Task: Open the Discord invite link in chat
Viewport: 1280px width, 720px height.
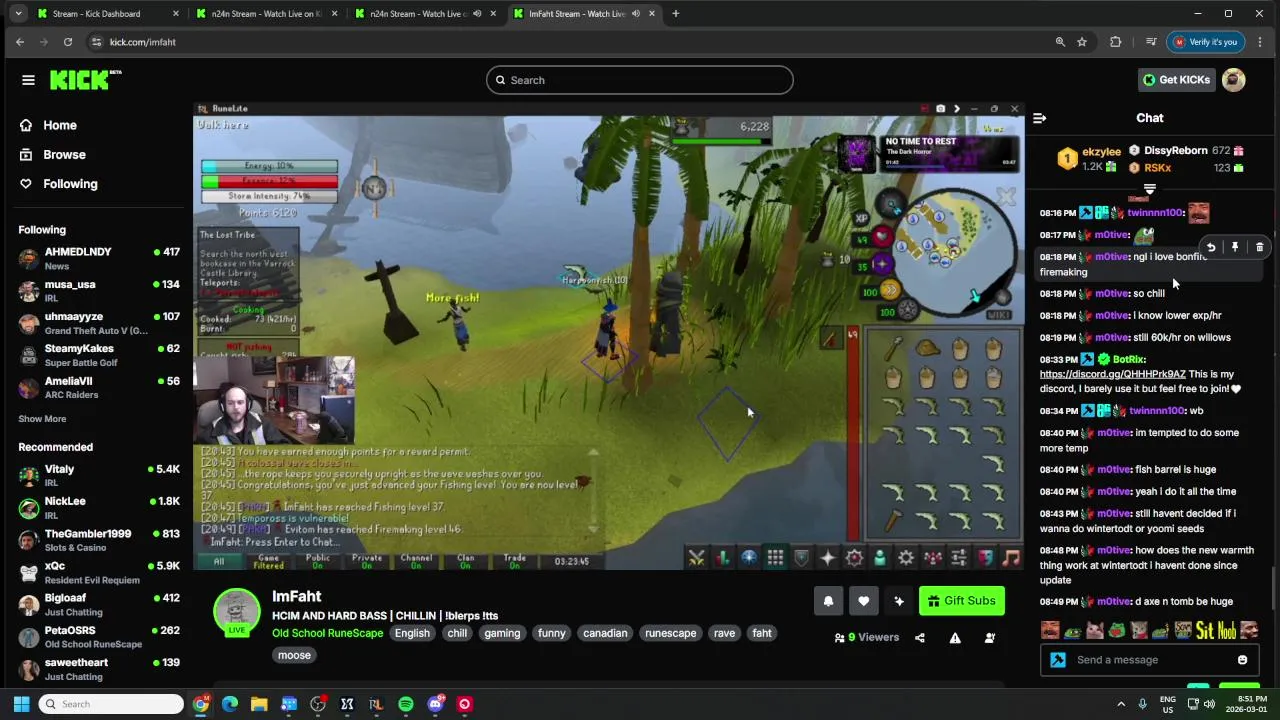Action: (1112, 374)
